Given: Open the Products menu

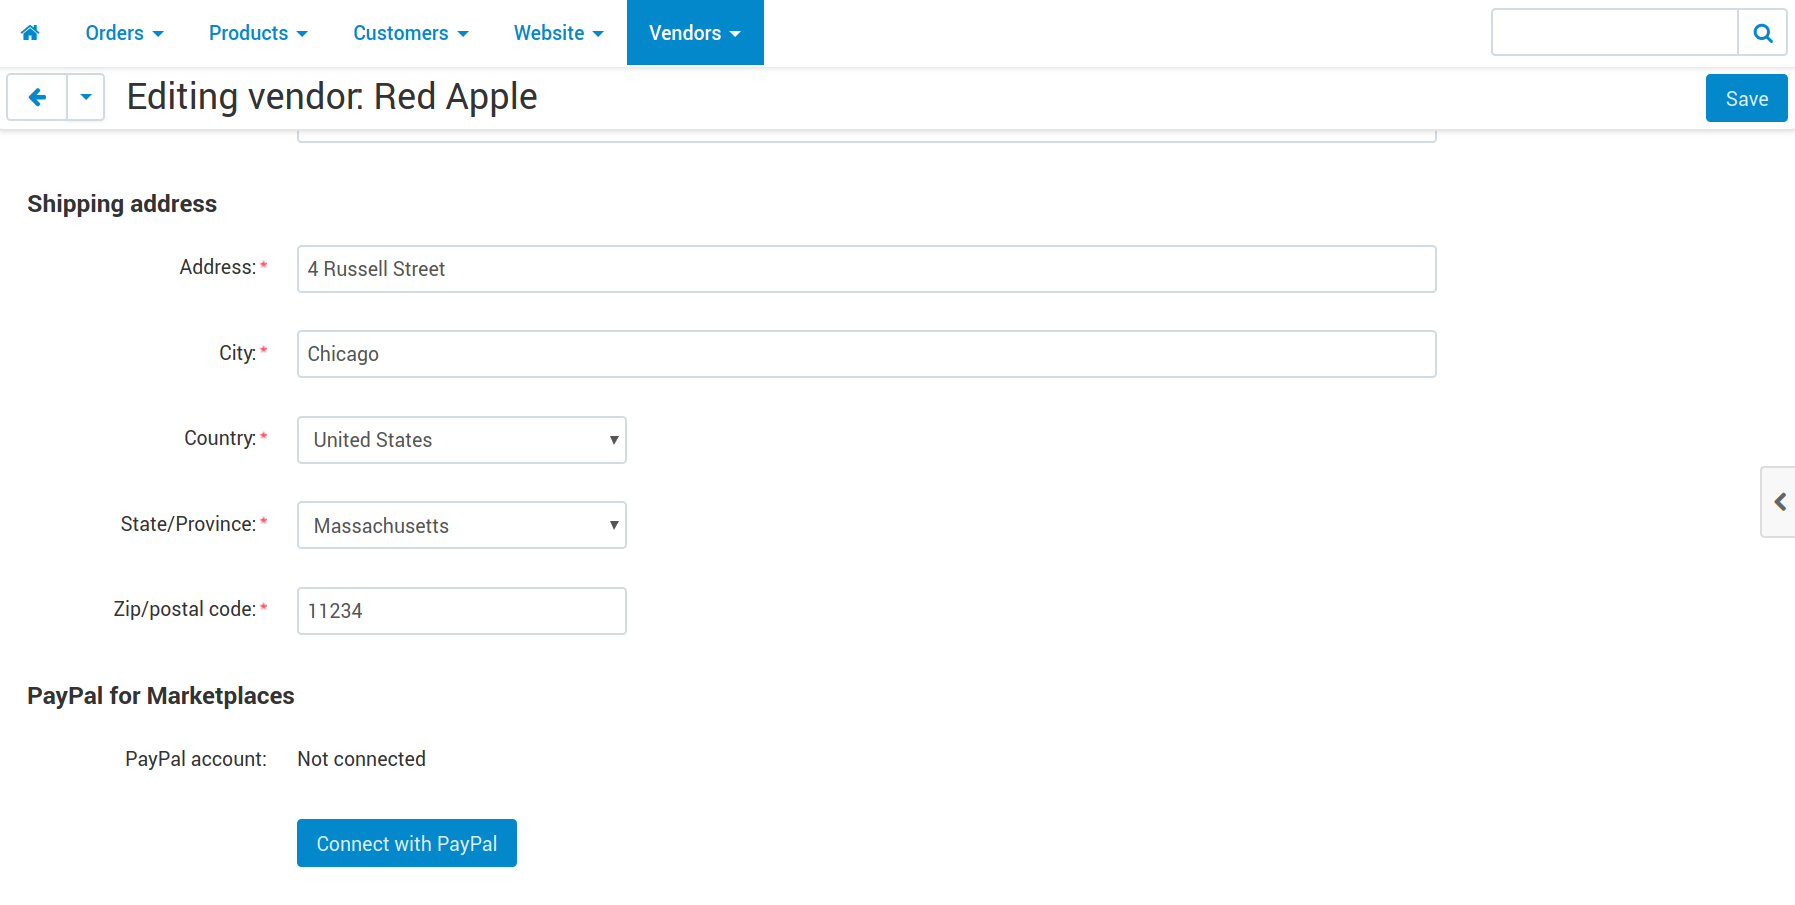Looking at the screenshot, I should (x=258, y=33).
